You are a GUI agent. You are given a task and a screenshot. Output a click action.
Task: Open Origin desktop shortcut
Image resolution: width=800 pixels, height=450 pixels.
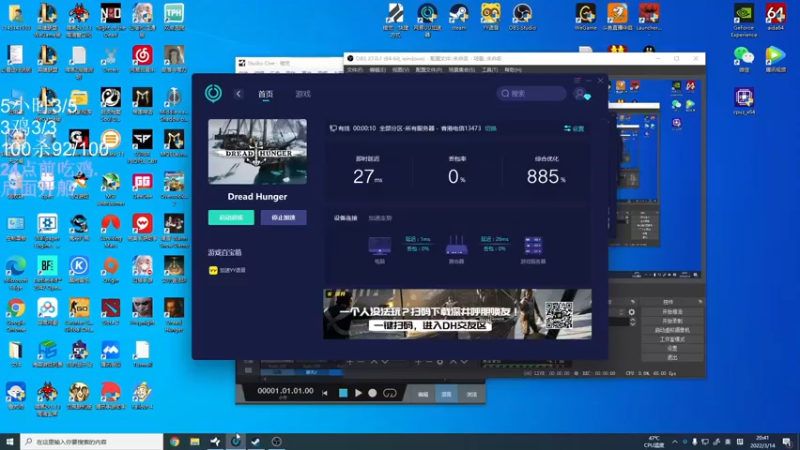(x=111, y=270)
